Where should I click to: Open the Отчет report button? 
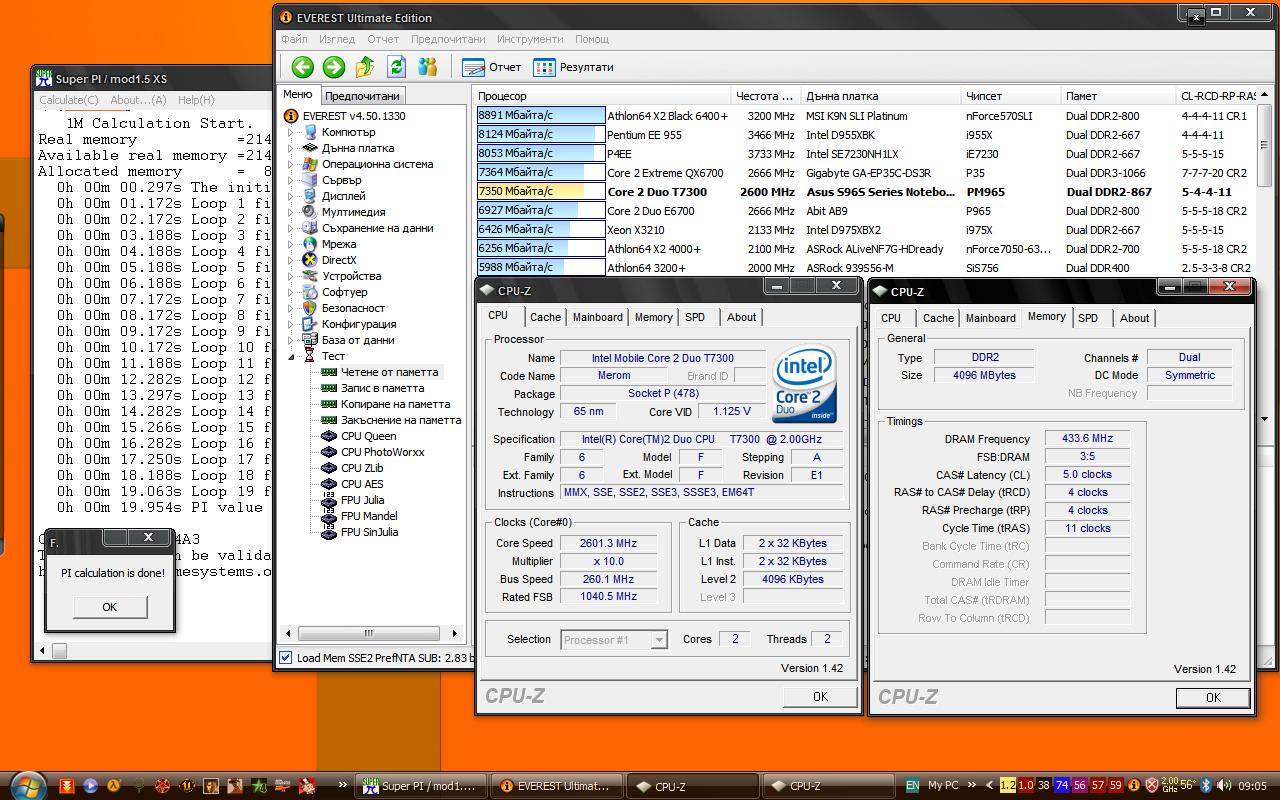[x=492, y=67]
